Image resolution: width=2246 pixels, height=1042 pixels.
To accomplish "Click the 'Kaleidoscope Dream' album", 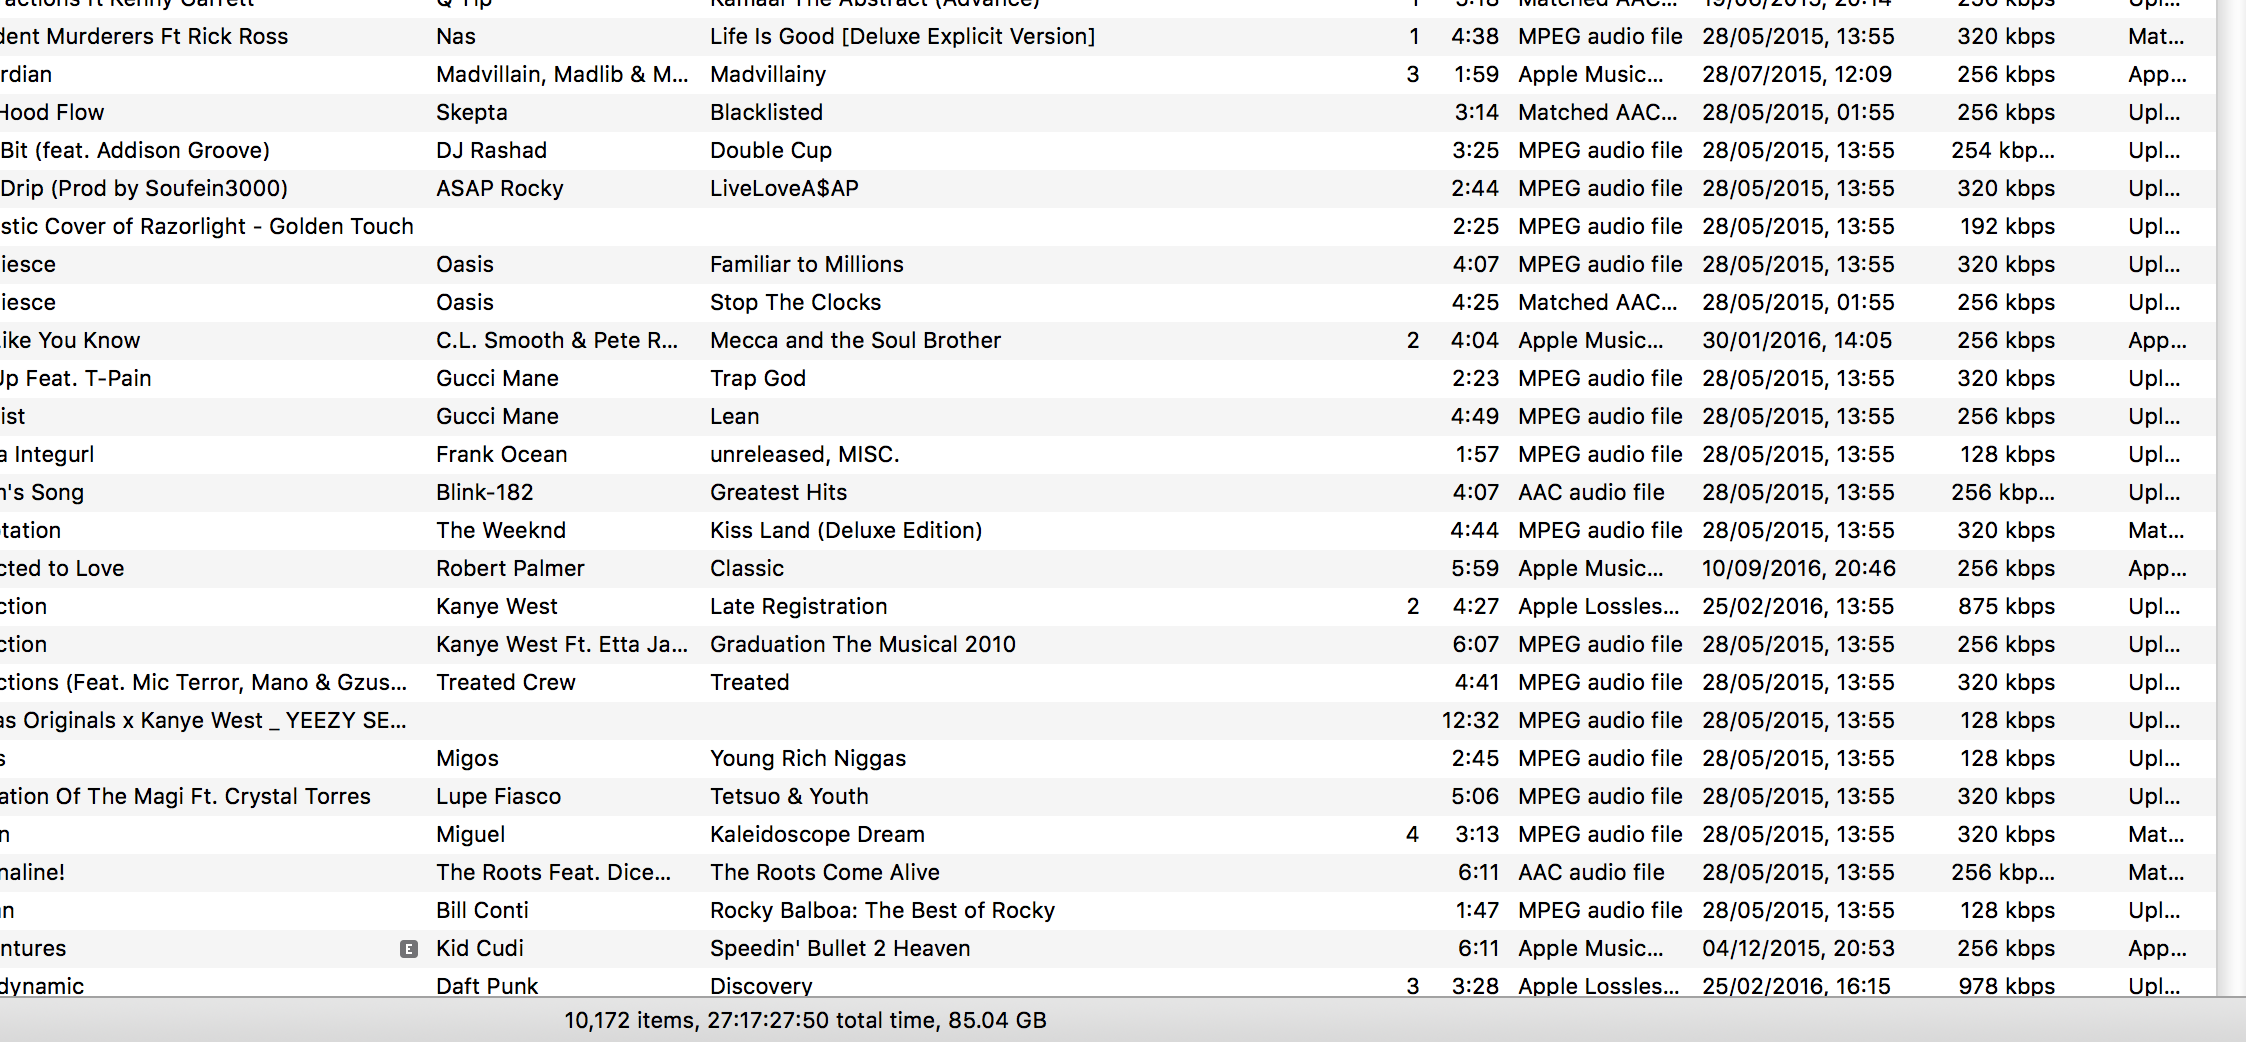I will [x=818, y=835].
